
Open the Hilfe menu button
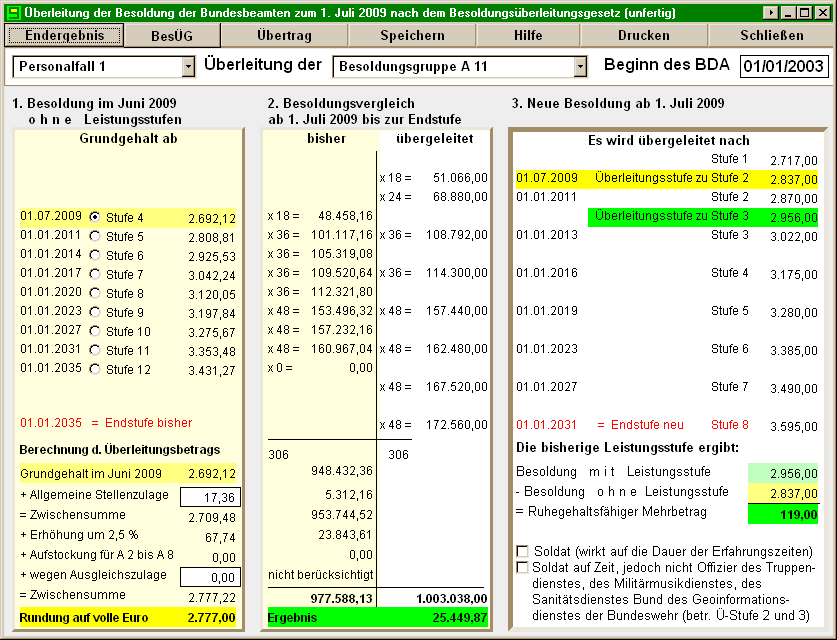click(x=528, y=35)
